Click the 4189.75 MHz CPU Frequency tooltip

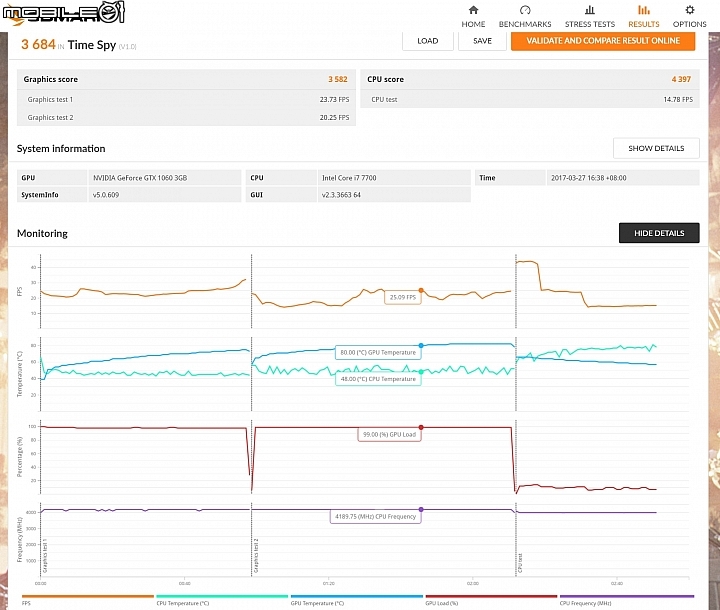coord(376,516)
